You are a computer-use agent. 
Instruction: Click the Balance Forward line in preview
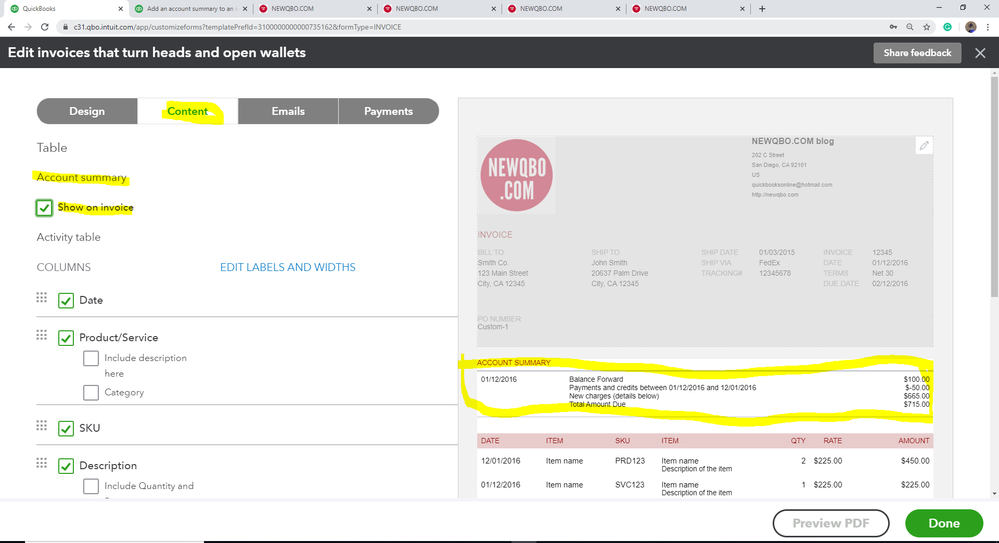click(x=596, y=379)
